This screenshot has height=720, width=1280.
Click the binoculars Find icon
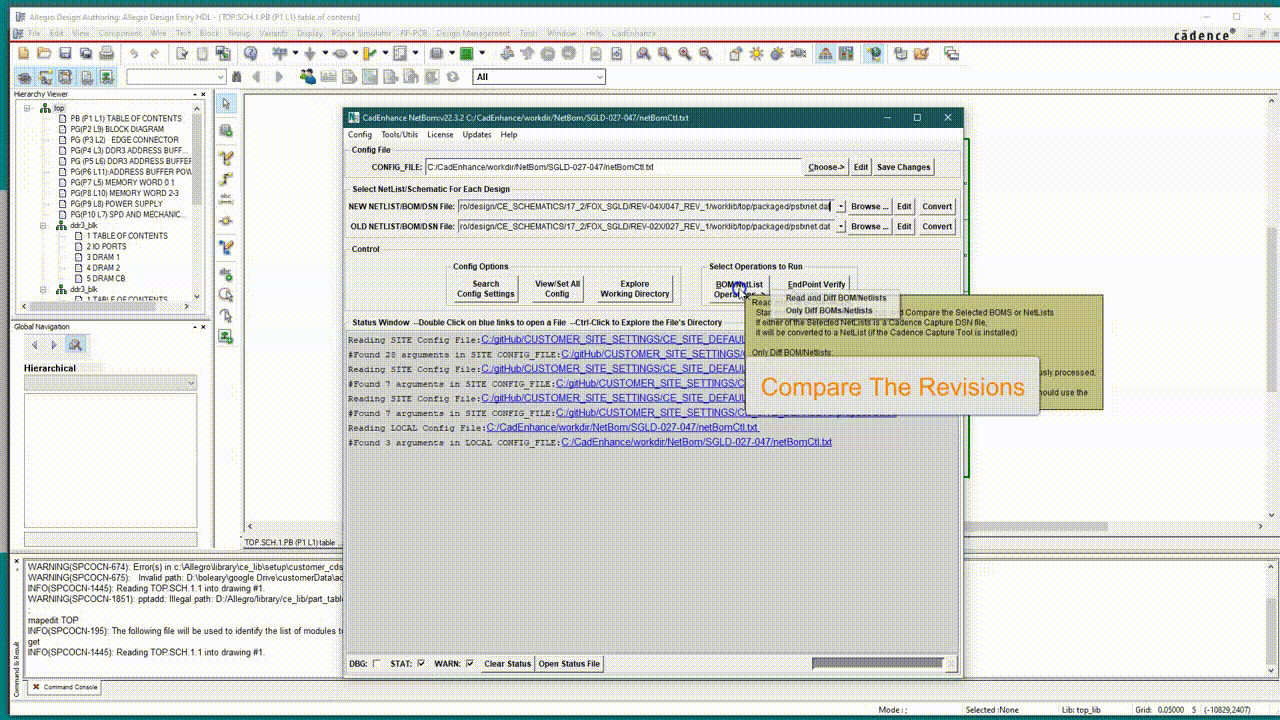(236, 77)
